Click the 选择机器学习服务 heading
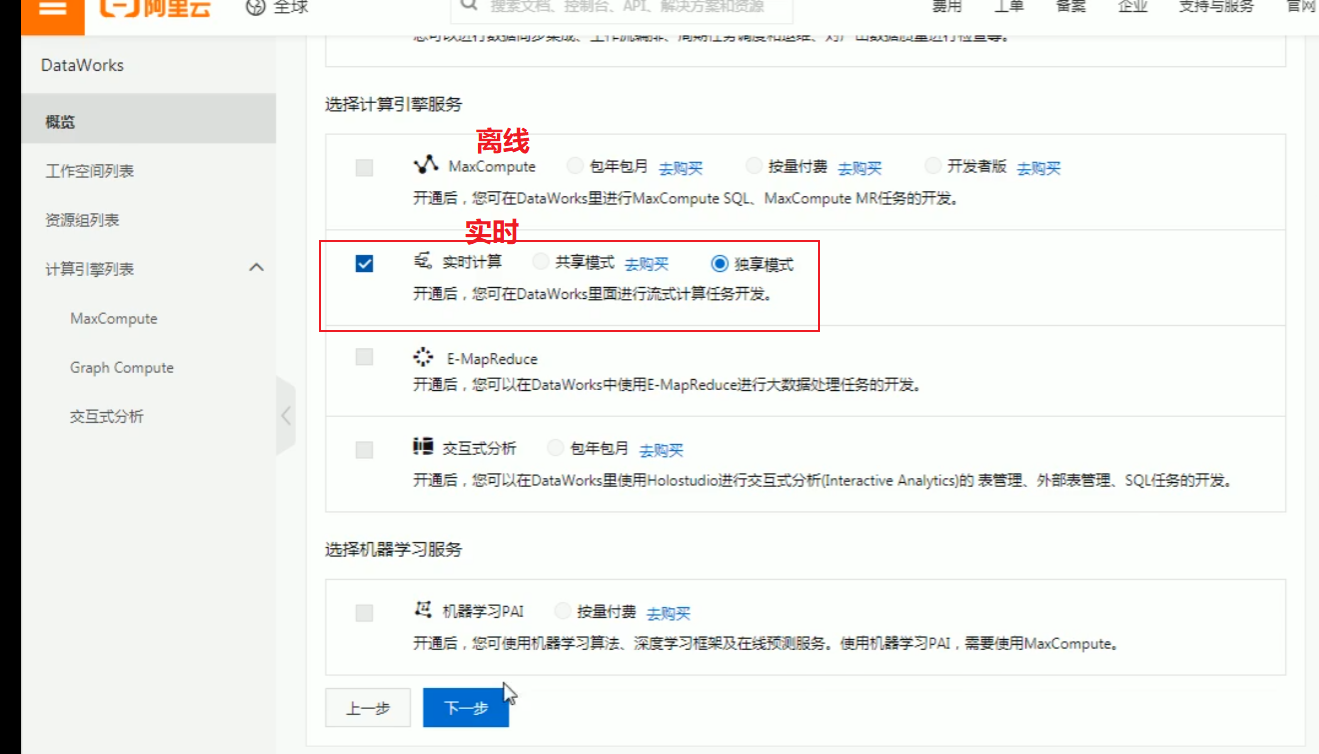1319x754 pixels. [393, 549]
